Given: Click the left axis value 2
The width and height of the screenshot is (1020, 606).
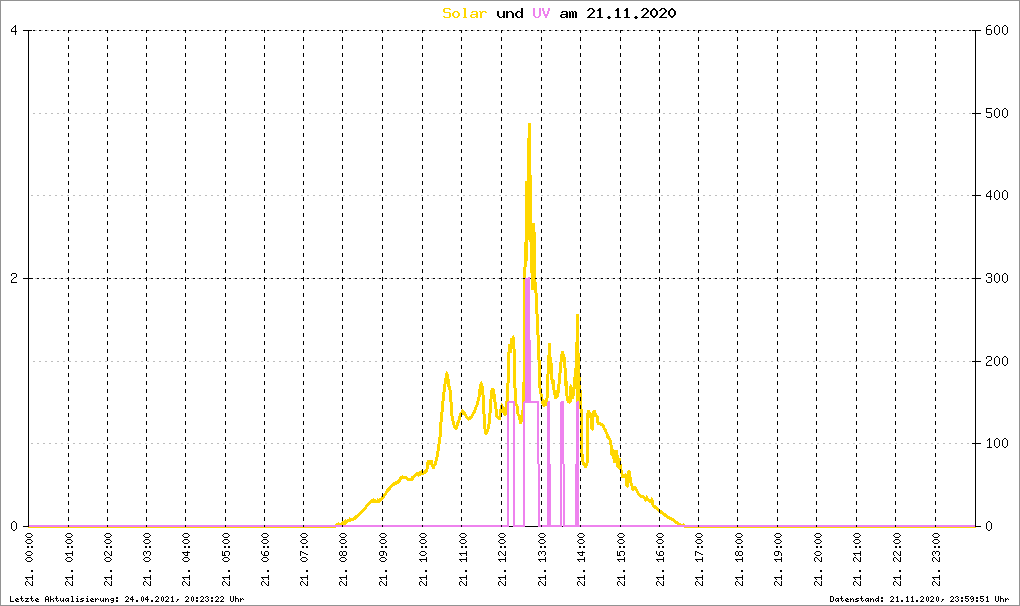Looking at the screenshot, I should [x=14, y=278].
